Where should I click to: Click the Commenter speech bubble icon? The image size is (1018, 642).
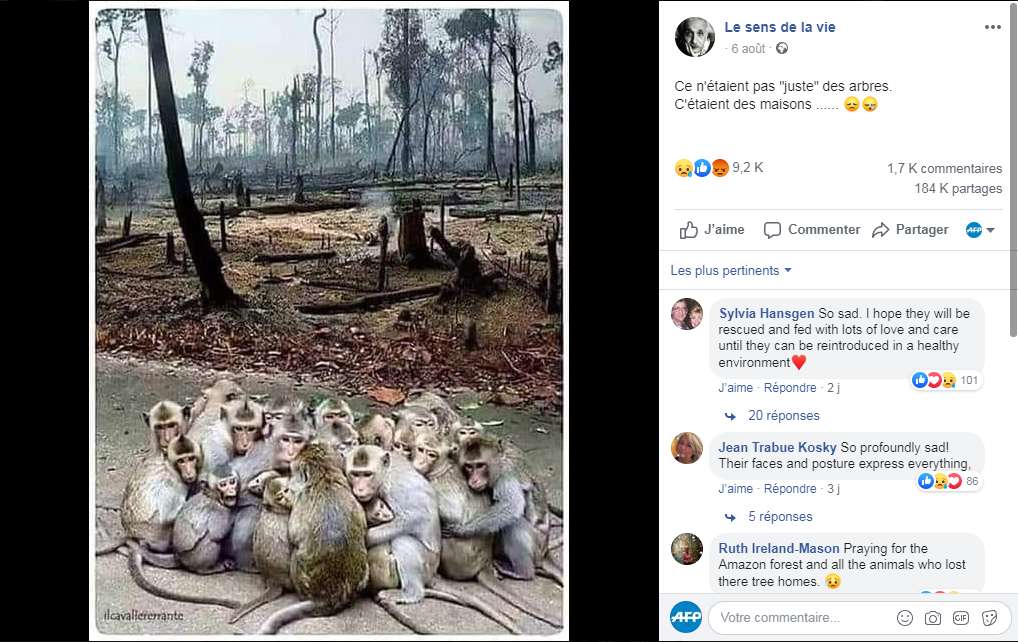point(772,230)
